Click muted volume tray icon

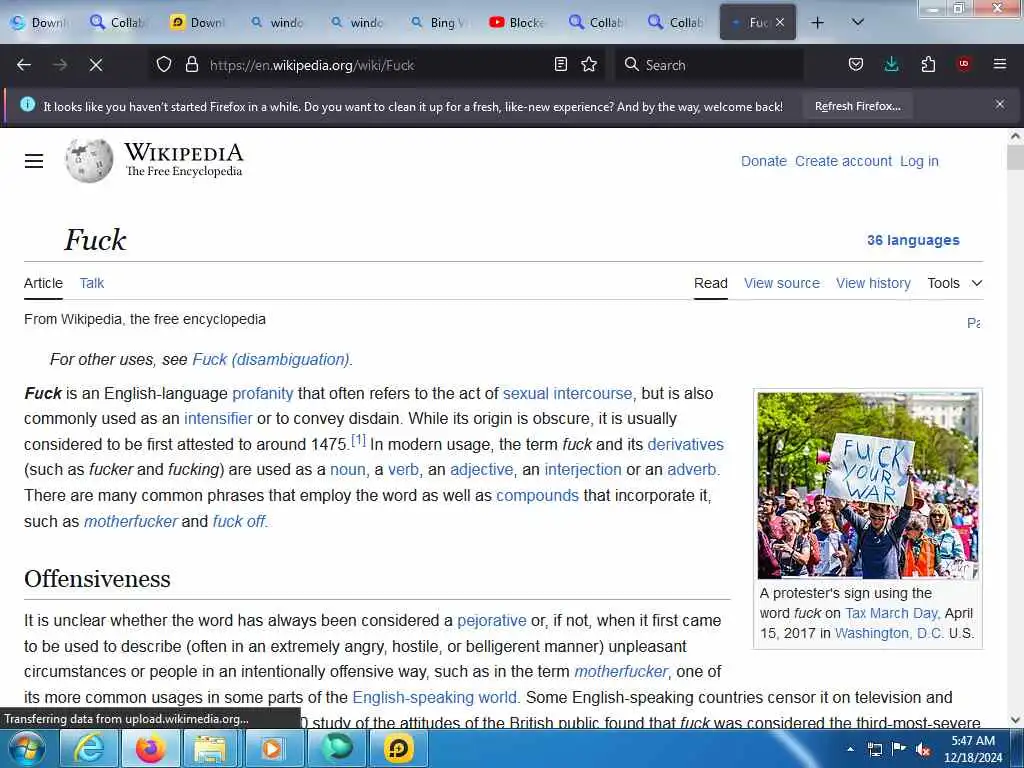[x=923, y=750]
